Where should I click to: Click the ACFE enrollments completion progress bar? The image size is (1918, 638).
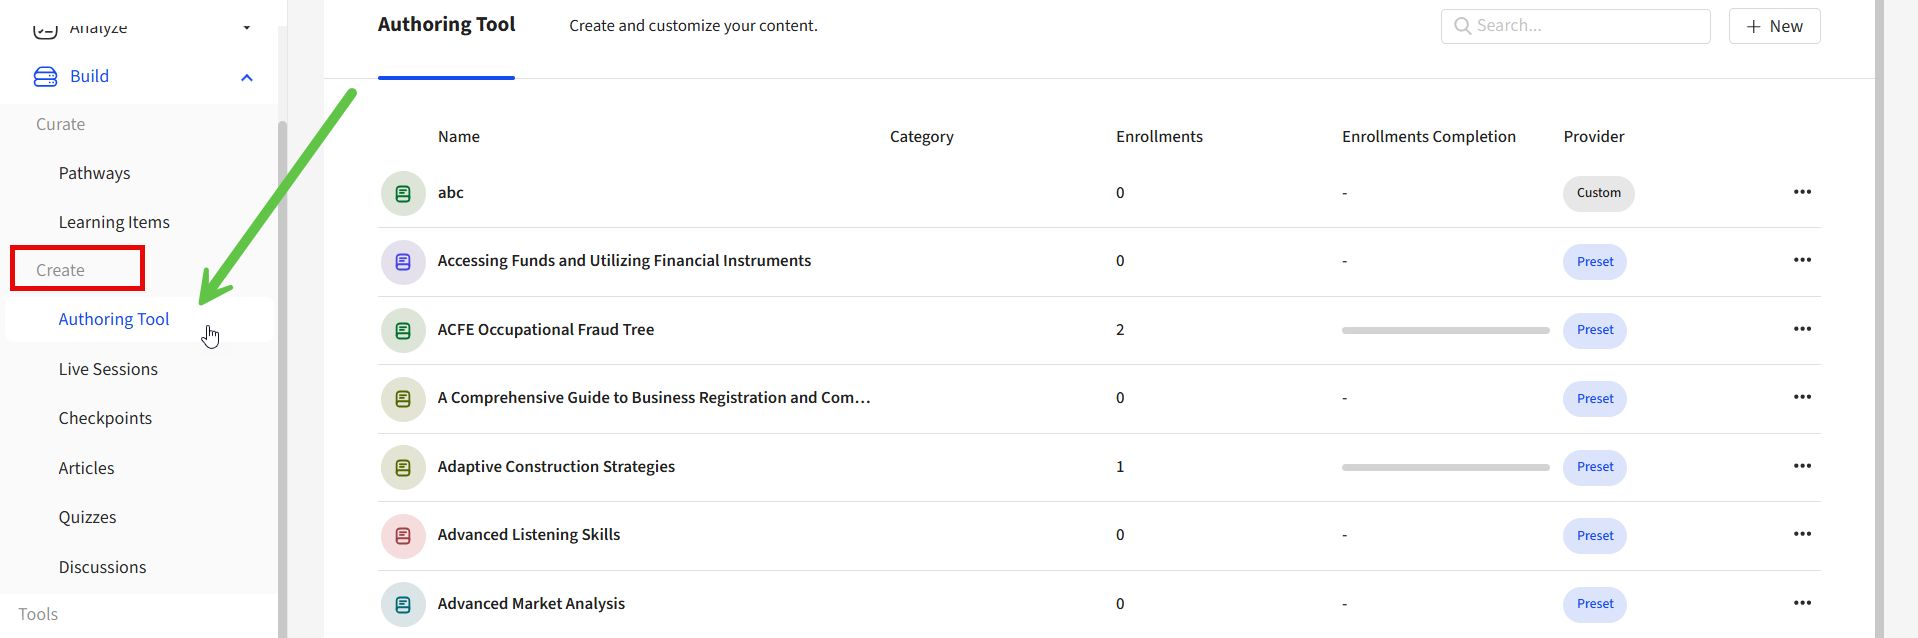point(1445,330)
